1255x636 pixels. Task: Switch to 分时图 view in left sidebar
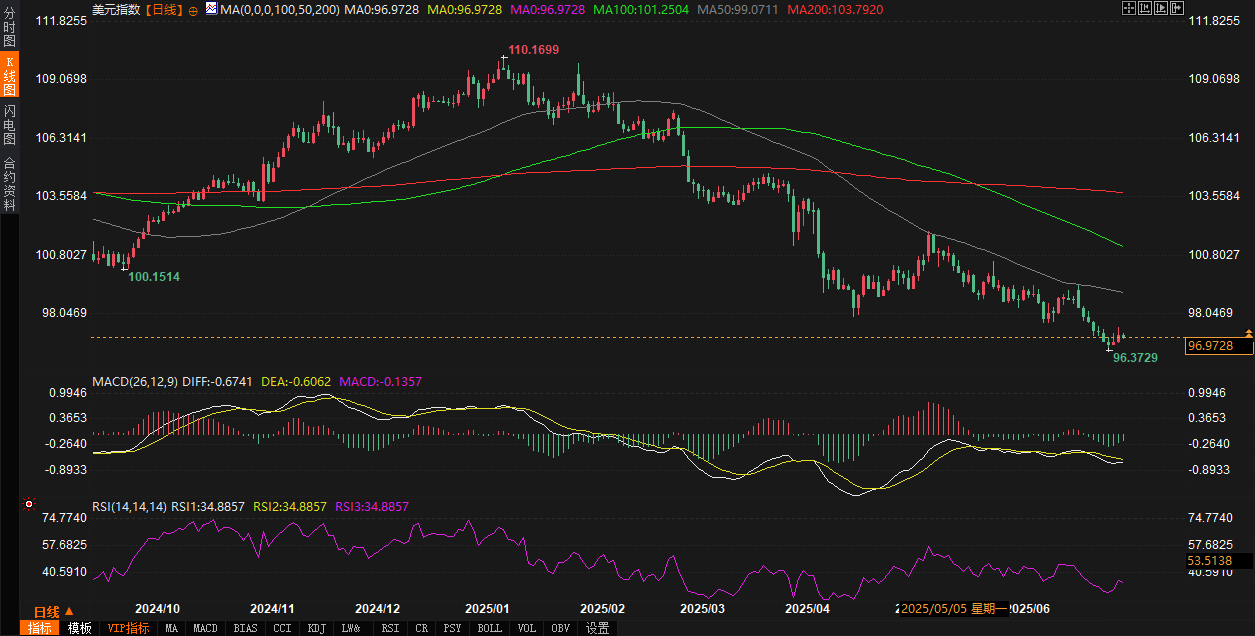tap(9, 27)
